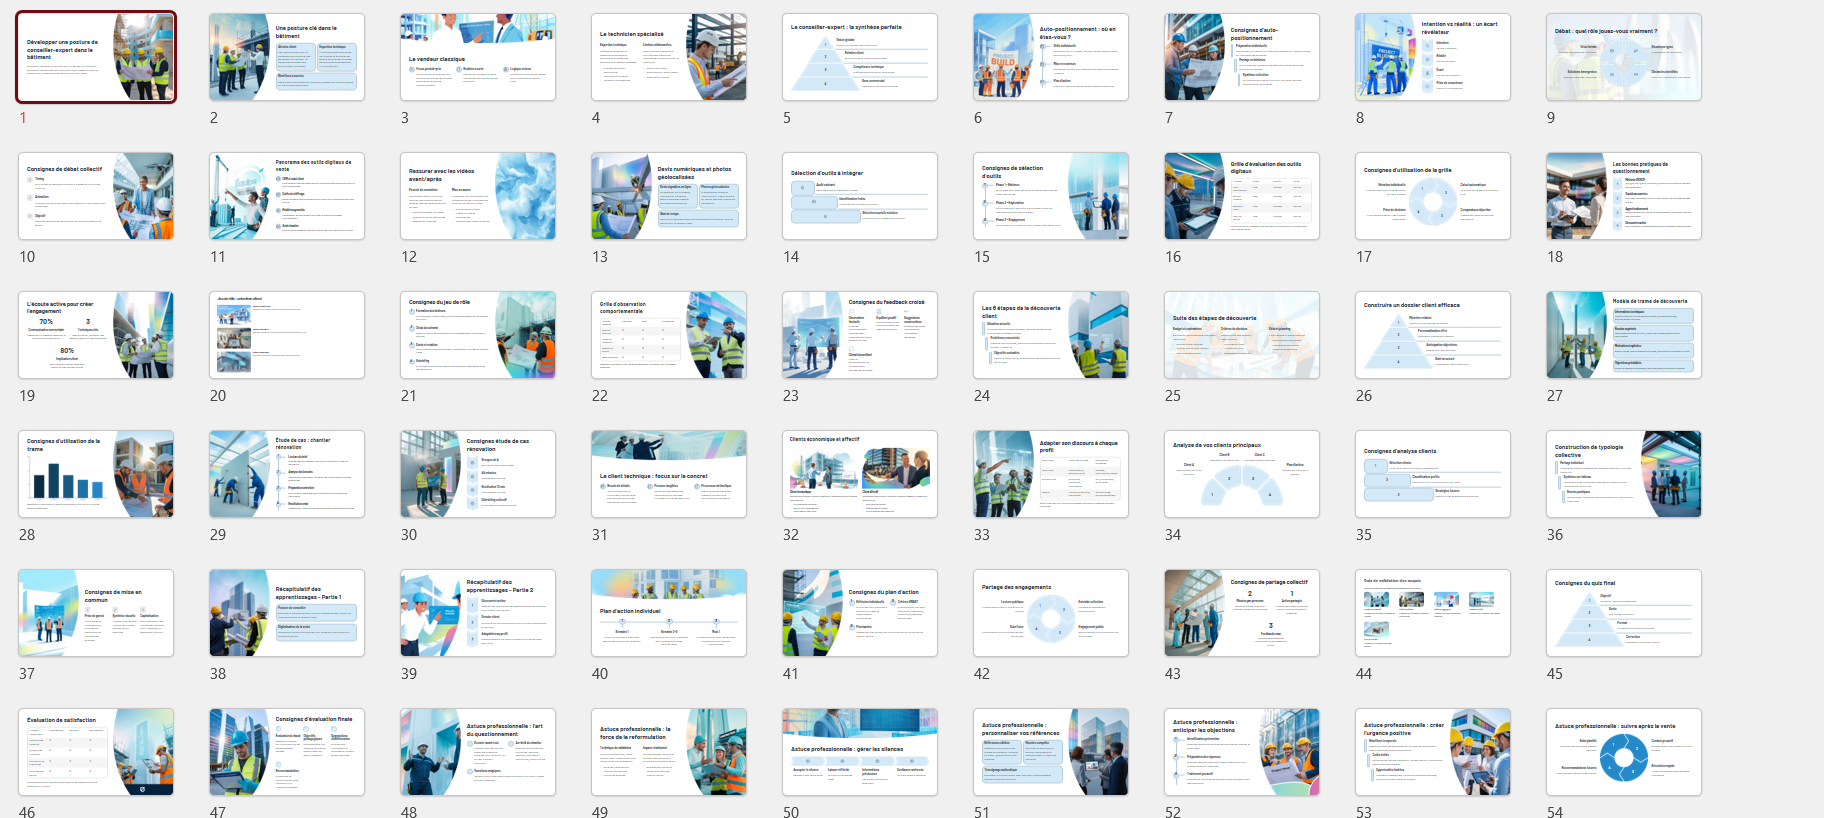This screenshot has height=818, width=1824.
Task: Choose slide 14 'Sélection d'outils à intégrer'
Action: pos(860,196)
